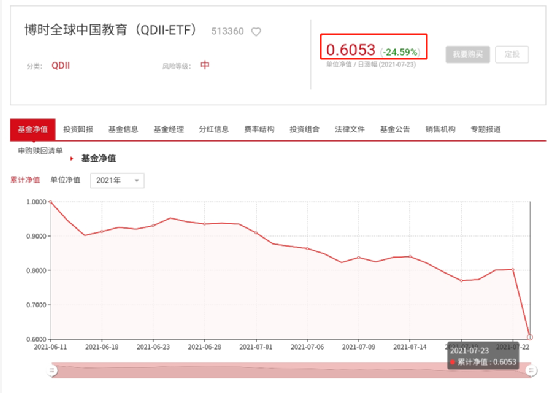Image resolution: width=553 pixels, height=393 pixels.
Task: Open the 基金经理 tab
Action: click(x=169, y=129)
